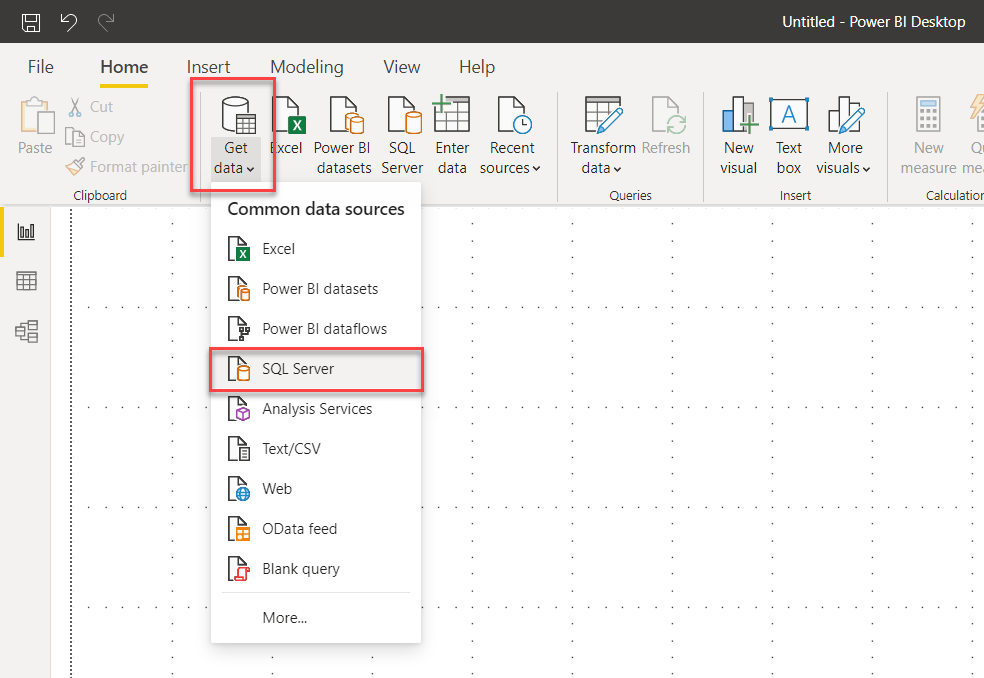Click Power BI datasets ribbon button
This screenshot has height=678, width=984.
pos(343,135)
